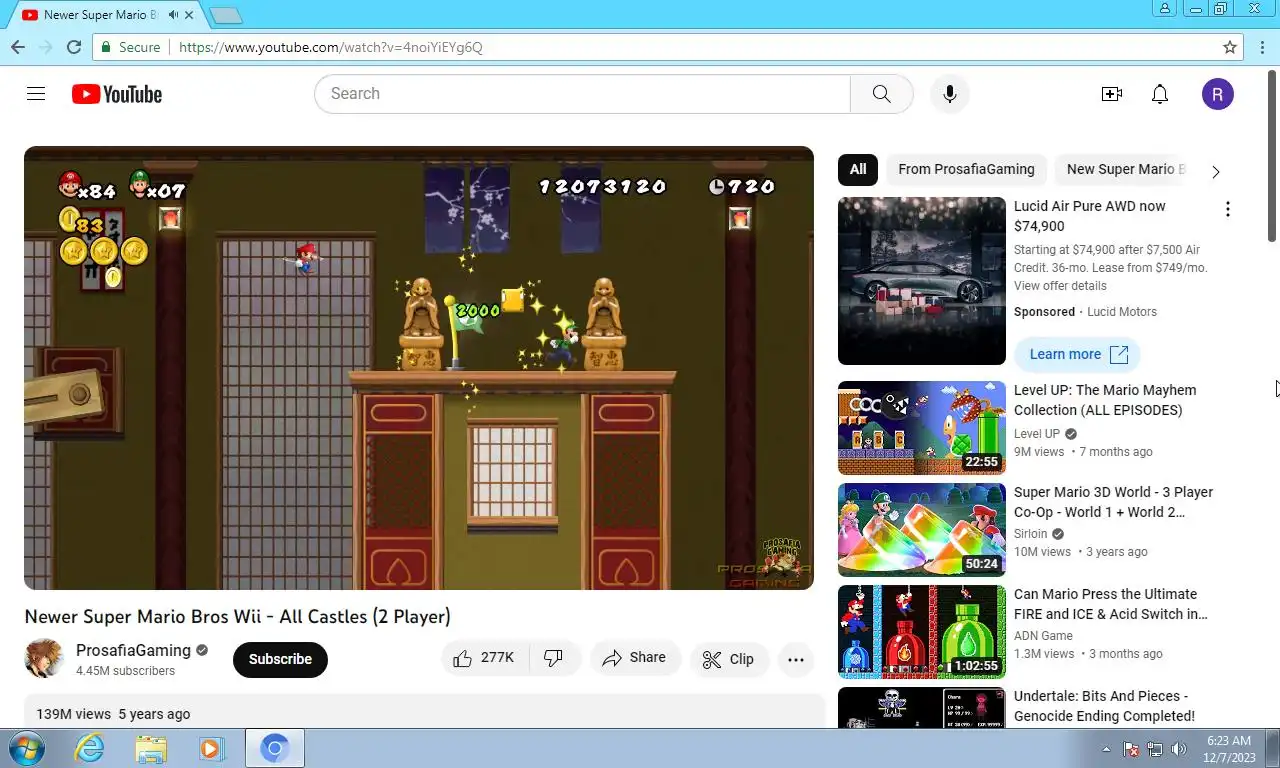
Task: View site information via Secure padlock
Action: tap(130, 47)
